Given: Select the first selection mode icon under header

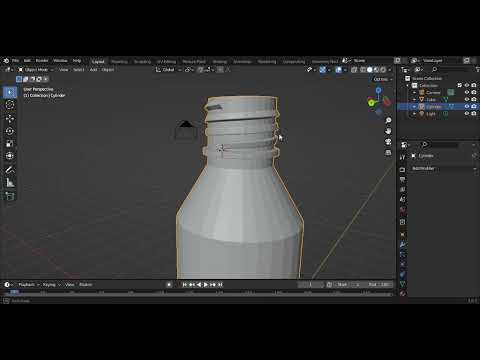Looking at the screenshot, I should (x=19, y=79).
